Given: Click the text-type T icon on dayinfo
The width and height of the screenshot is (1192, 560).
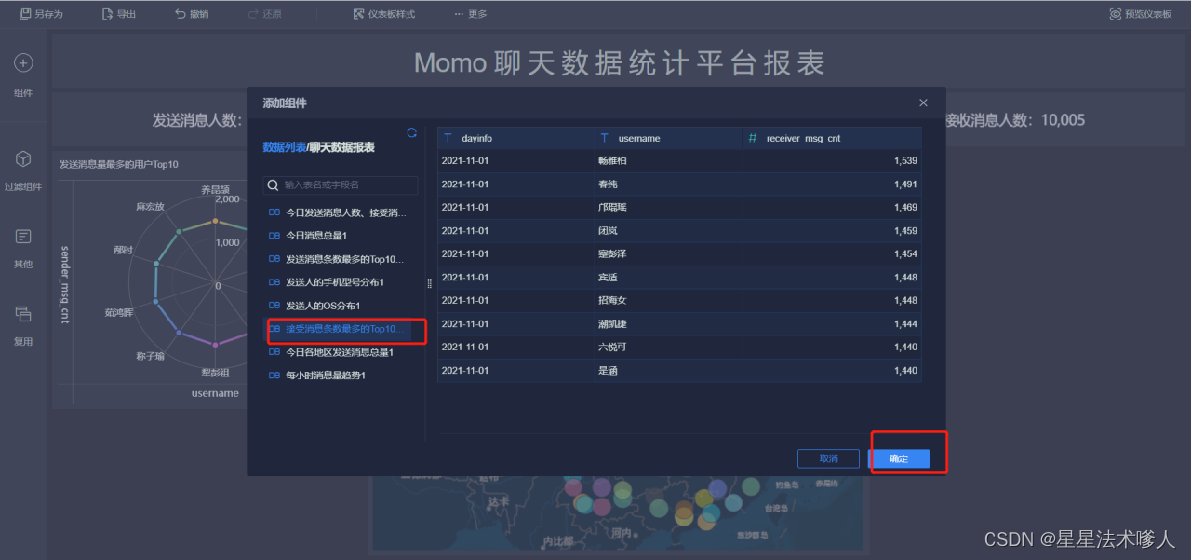Looking at the screenshot, I should 449,138.
